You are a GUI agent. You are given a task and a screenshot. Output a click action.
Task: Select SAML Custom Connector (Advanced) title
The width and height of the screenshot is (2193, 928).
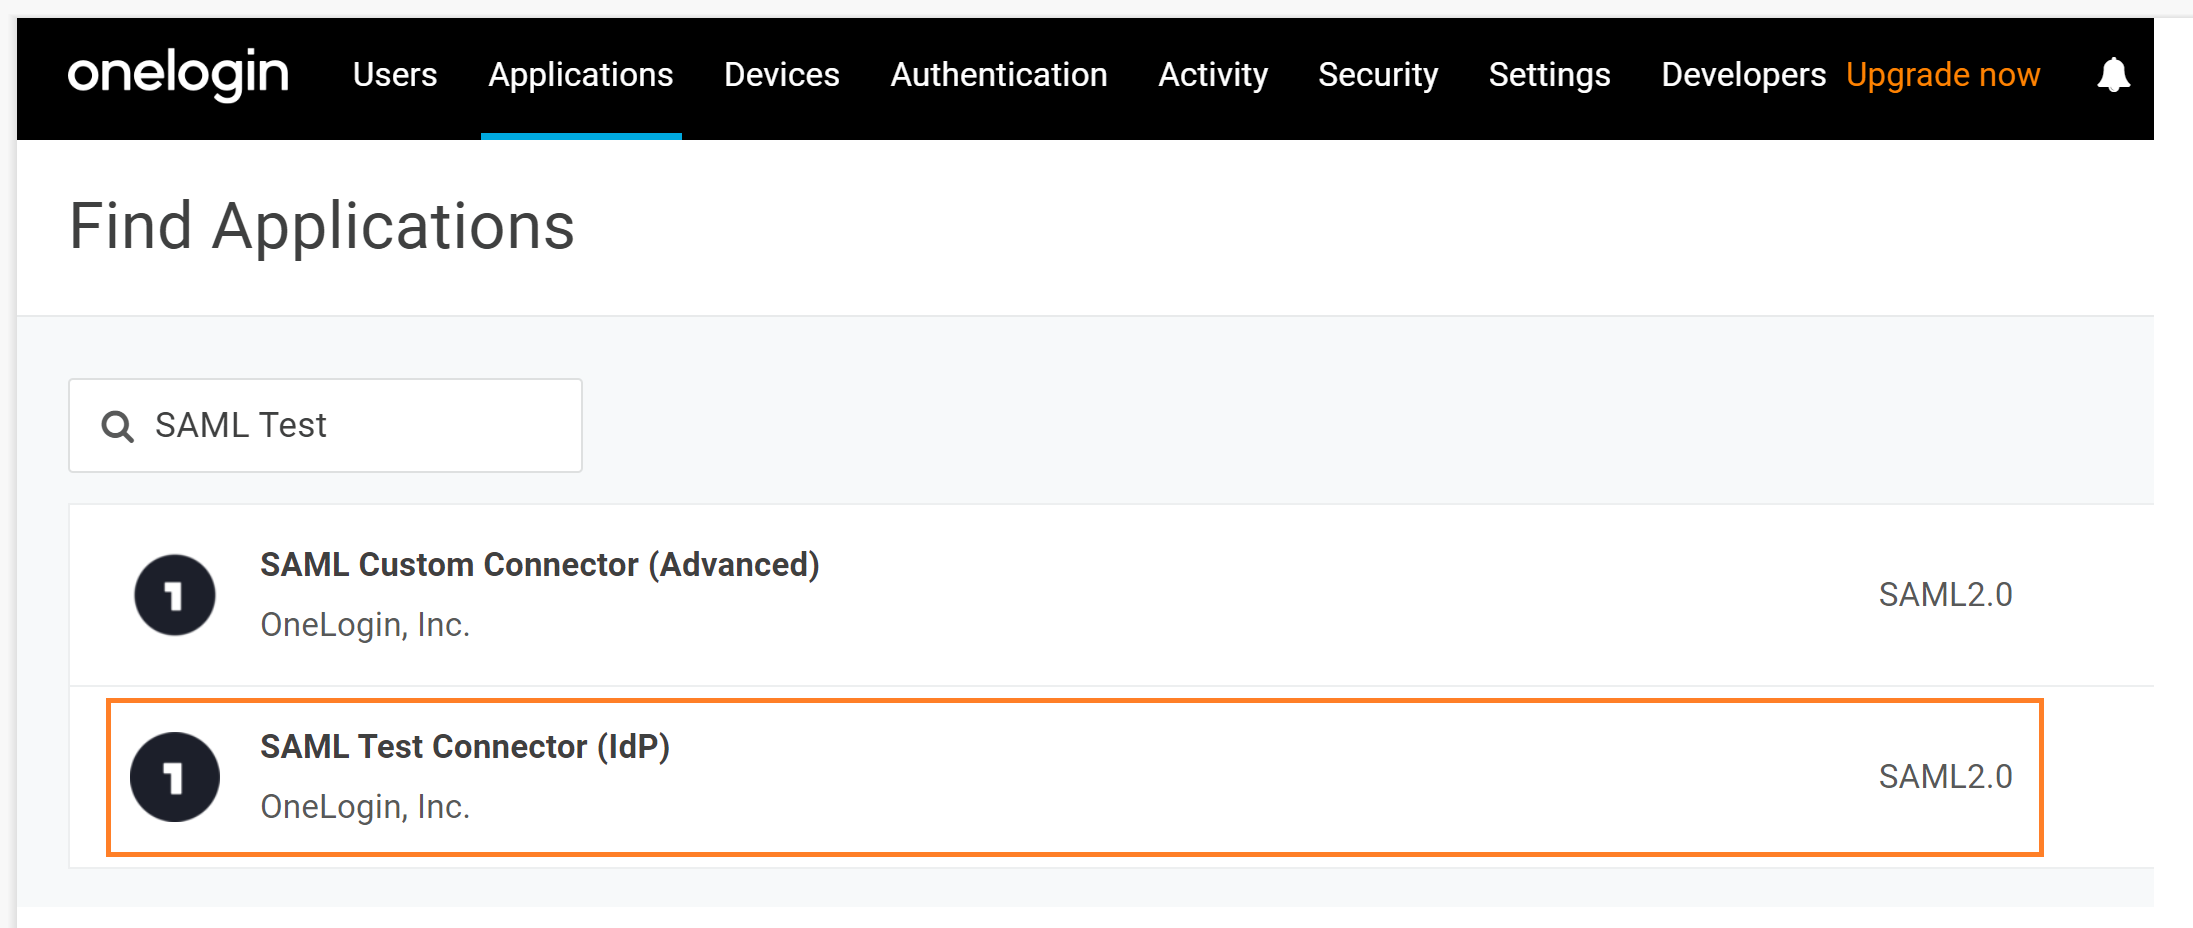(540, 565)
